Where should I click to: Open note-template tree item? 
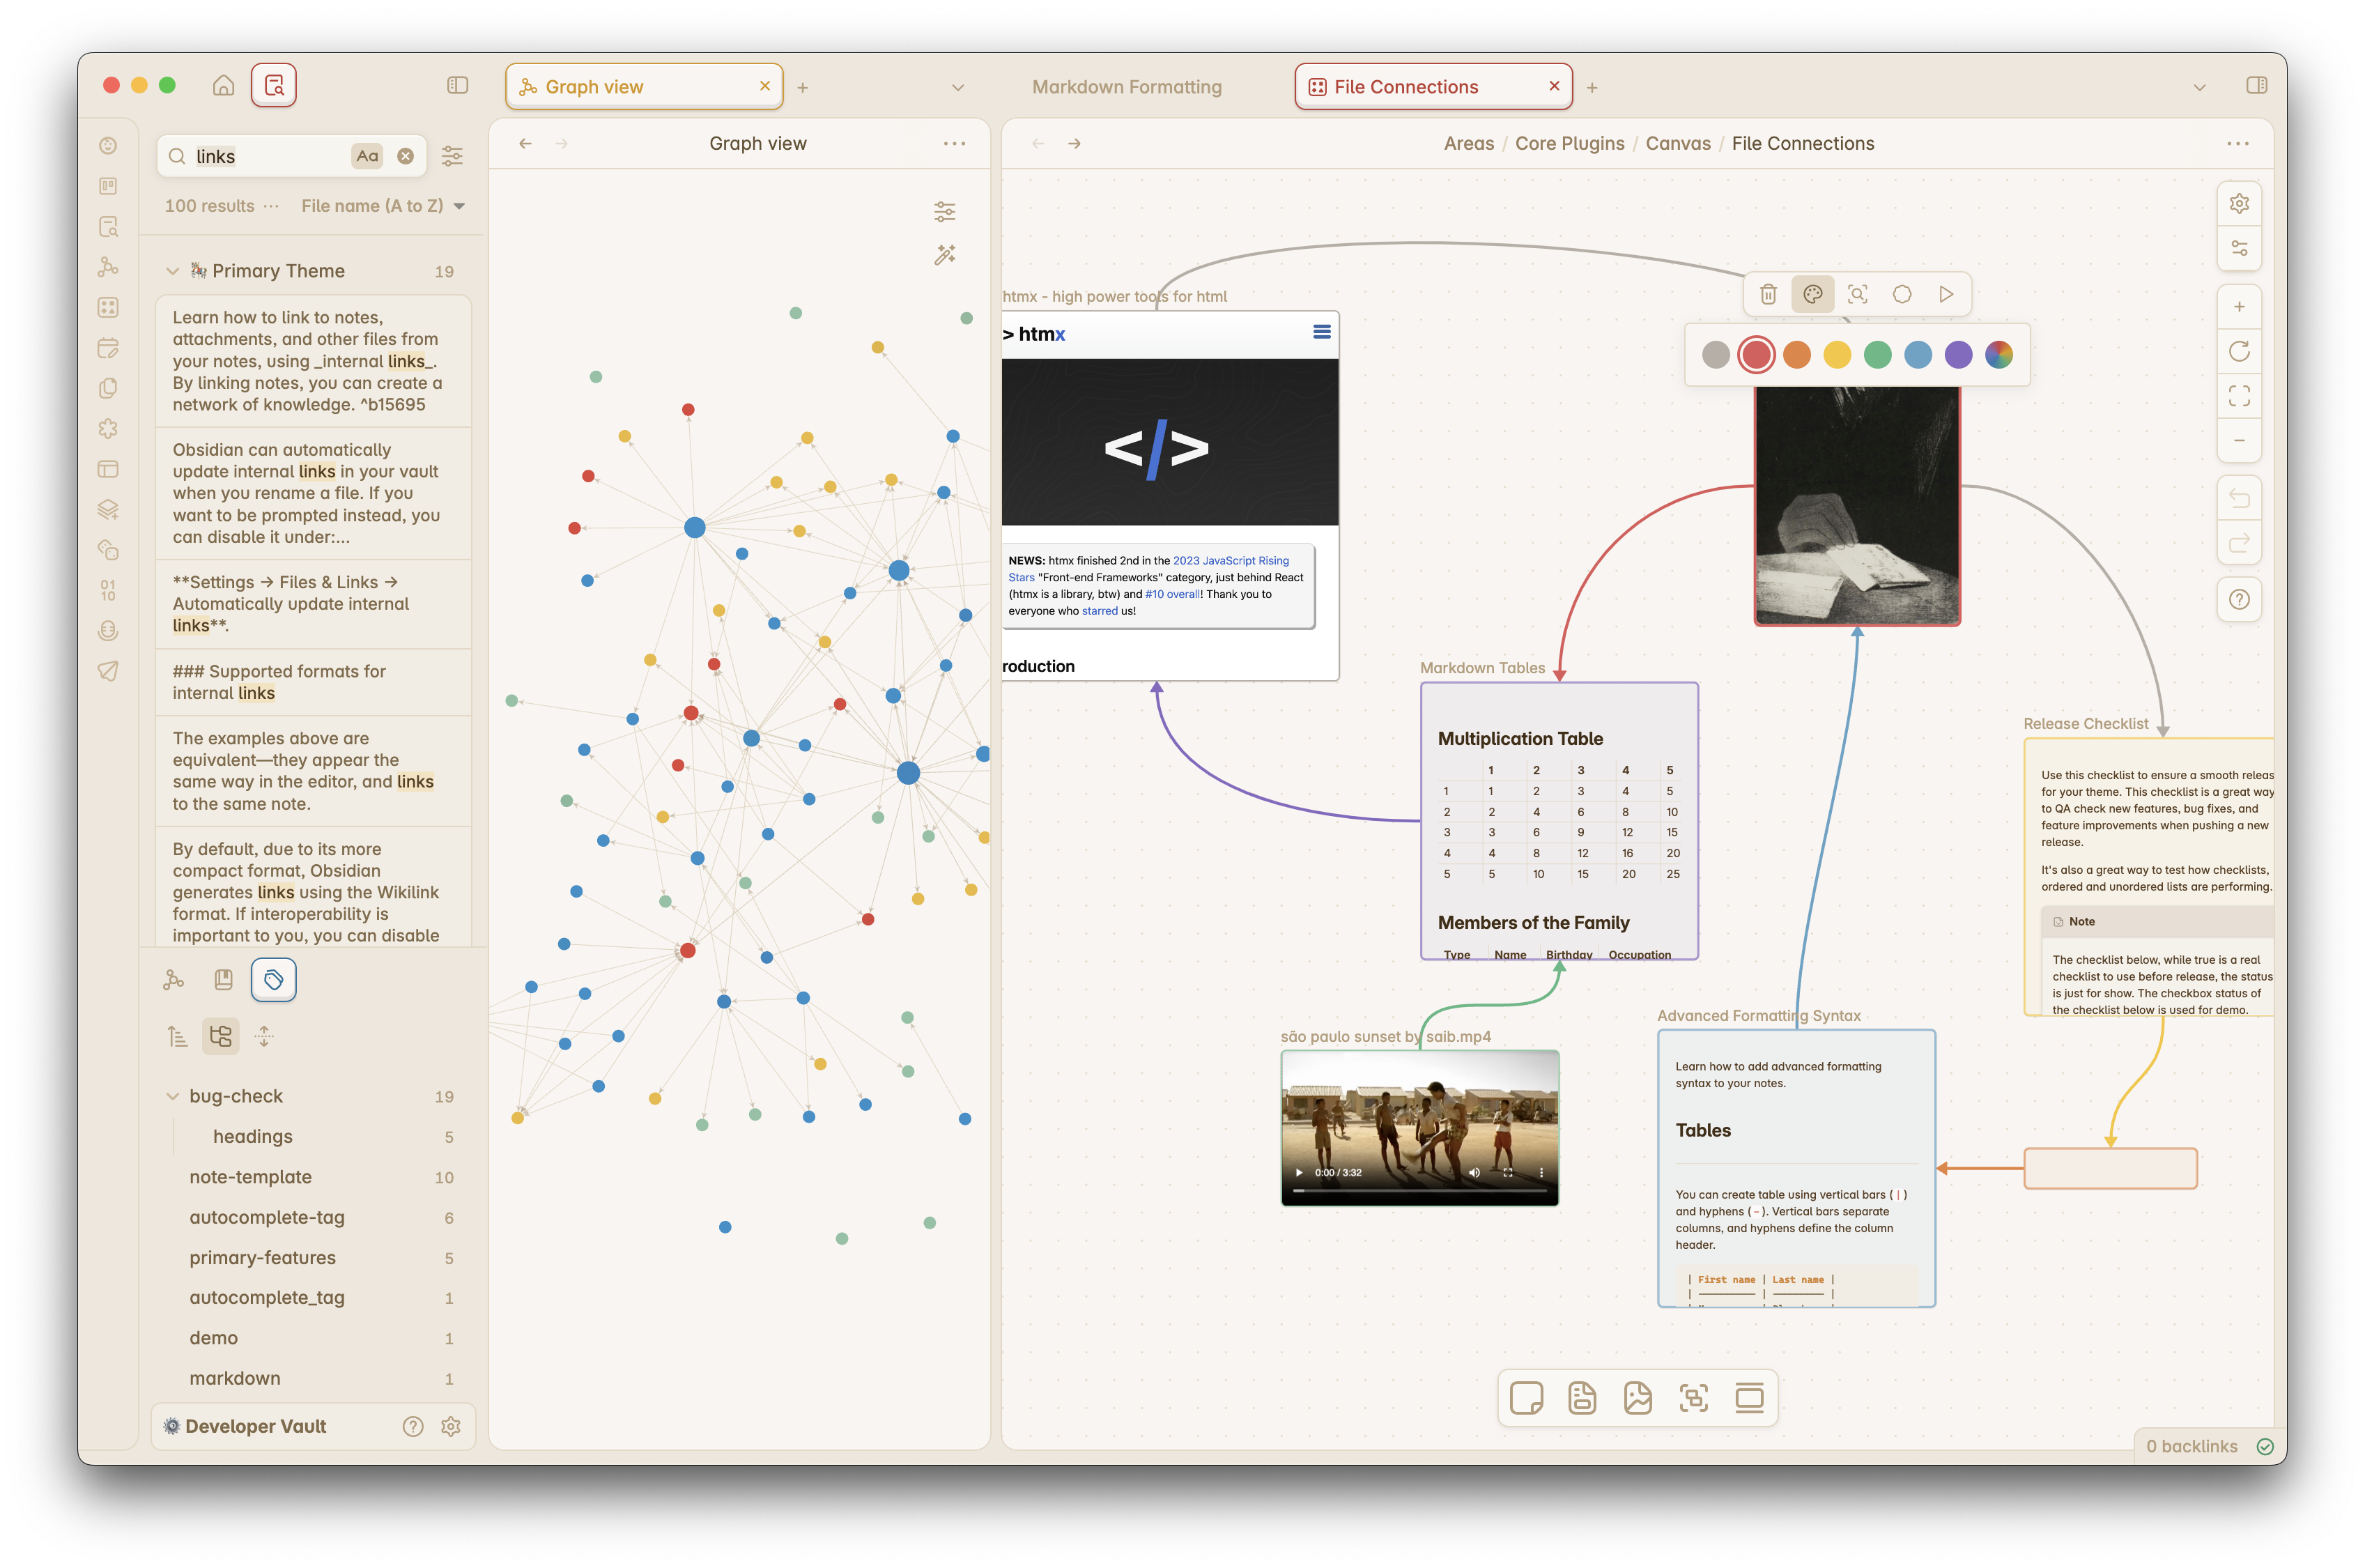tap(250, 1176)
